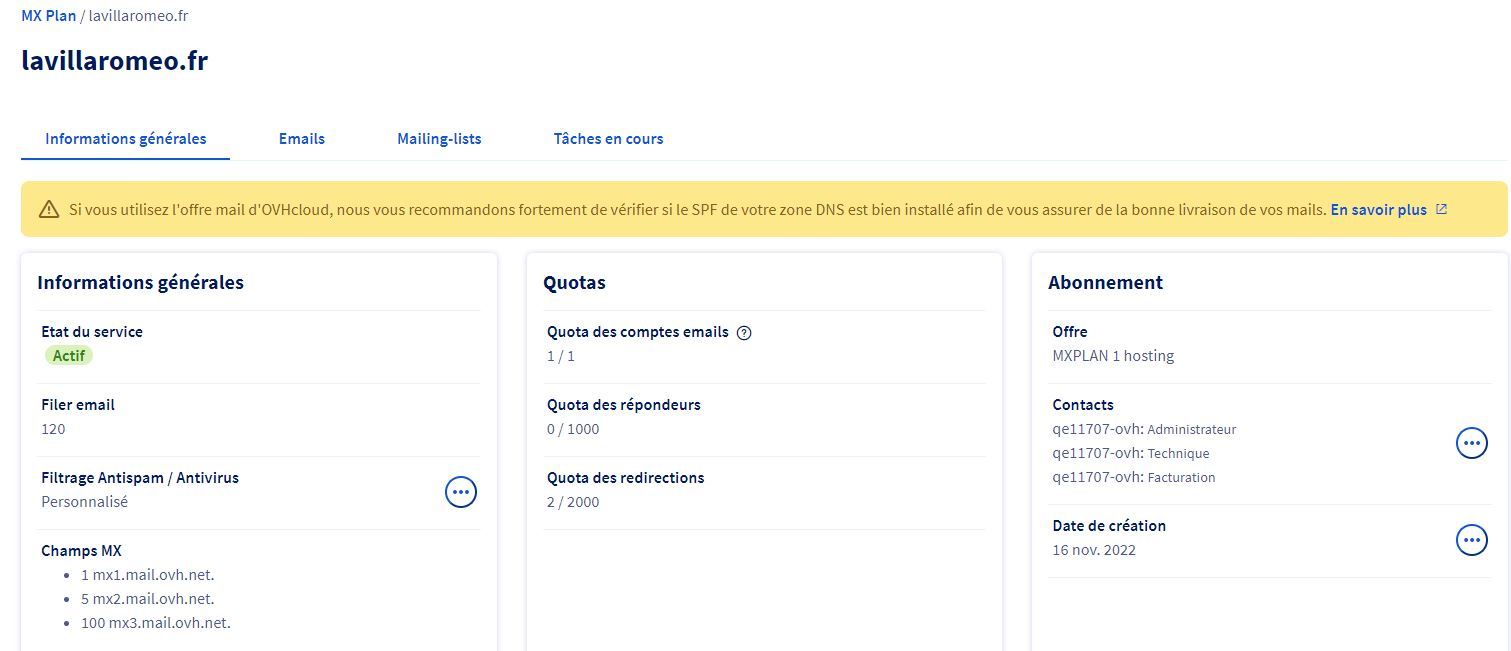The image size is (1511, 651).
Task: Open the Mailing-lists tab
Action: (439, 139)
